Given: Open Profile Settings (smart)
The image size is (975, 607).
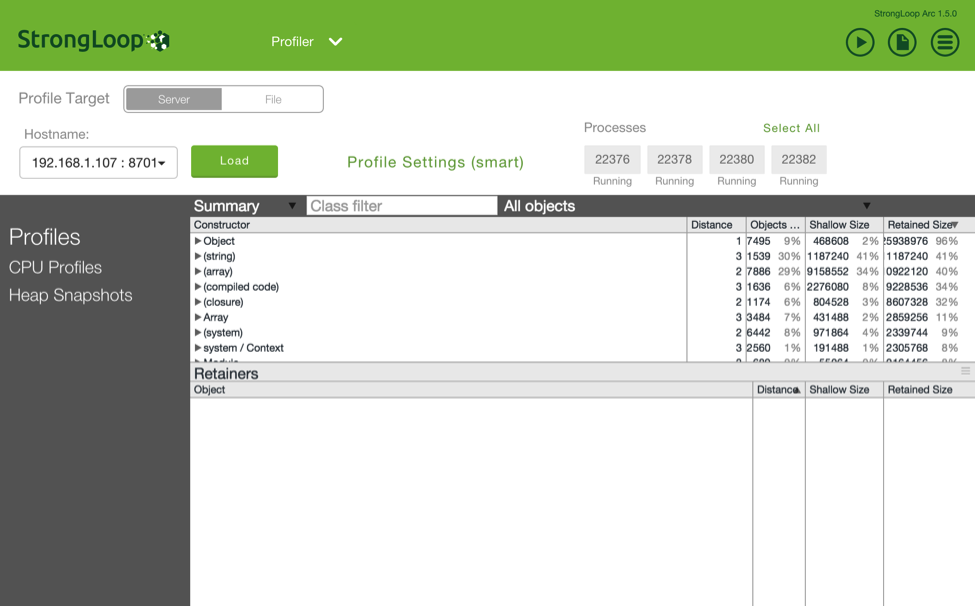Looking at the screenshot, I should click(x=435, y=162).
